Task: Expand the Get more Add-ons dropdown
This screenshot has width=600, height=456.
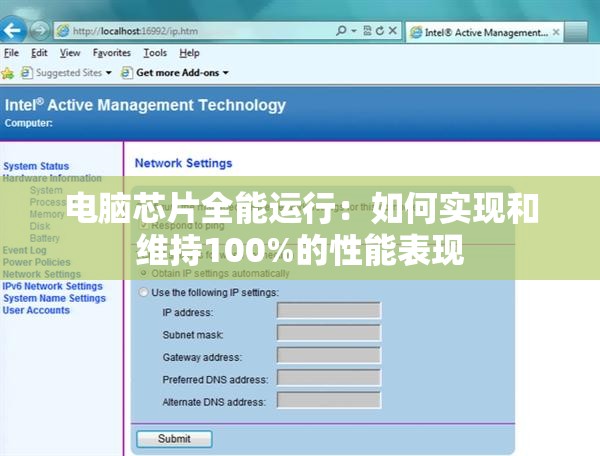Action: click(226, 73)
